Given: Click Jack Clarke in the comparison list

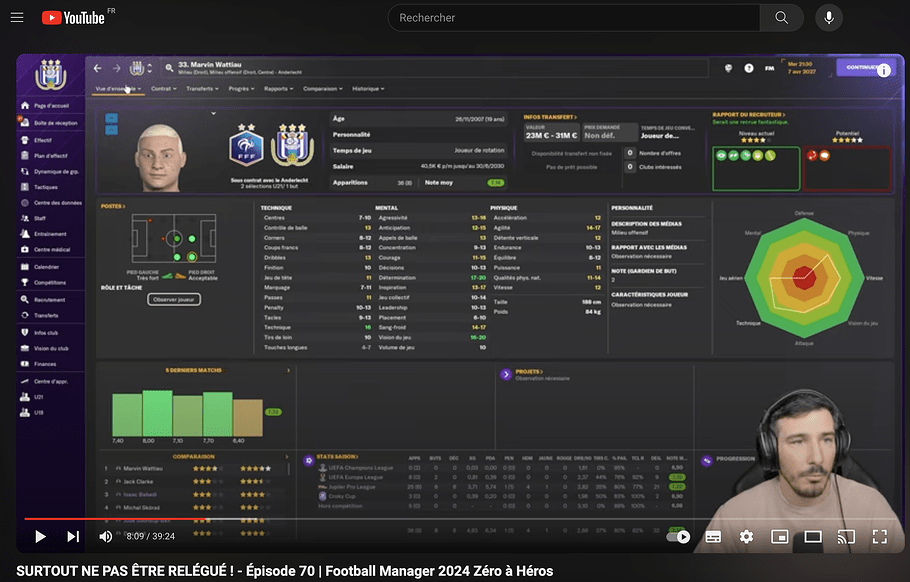Looking at the screenshot, I should click(138, 482).
